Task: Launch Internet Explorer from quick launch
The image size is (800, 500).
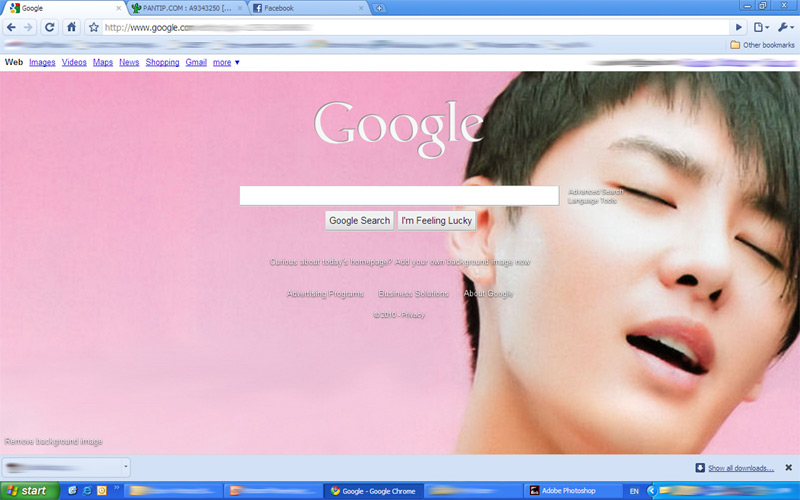Action: point(87,491)
